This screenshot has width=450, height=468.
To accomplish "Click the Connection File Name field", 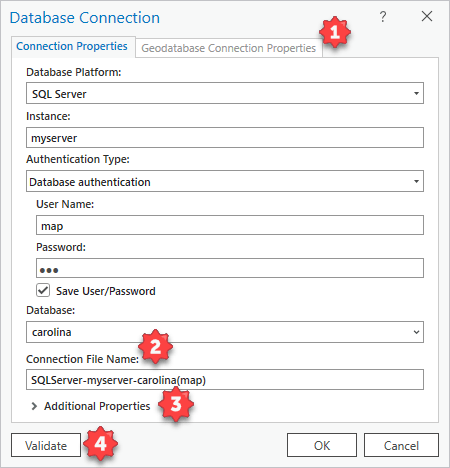I will pos(225,380).
